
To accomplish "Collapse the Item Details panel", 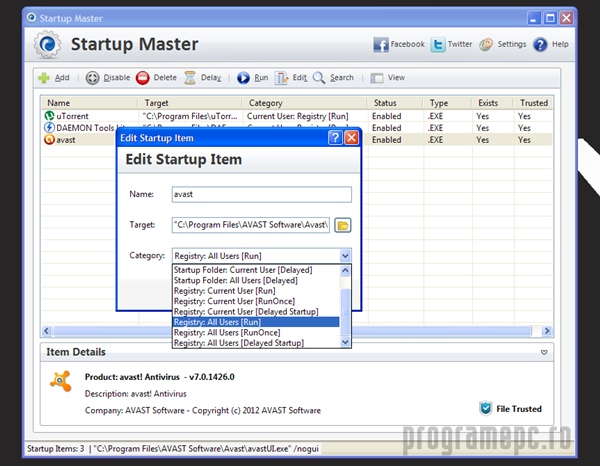I will click(x=544, y=352).
